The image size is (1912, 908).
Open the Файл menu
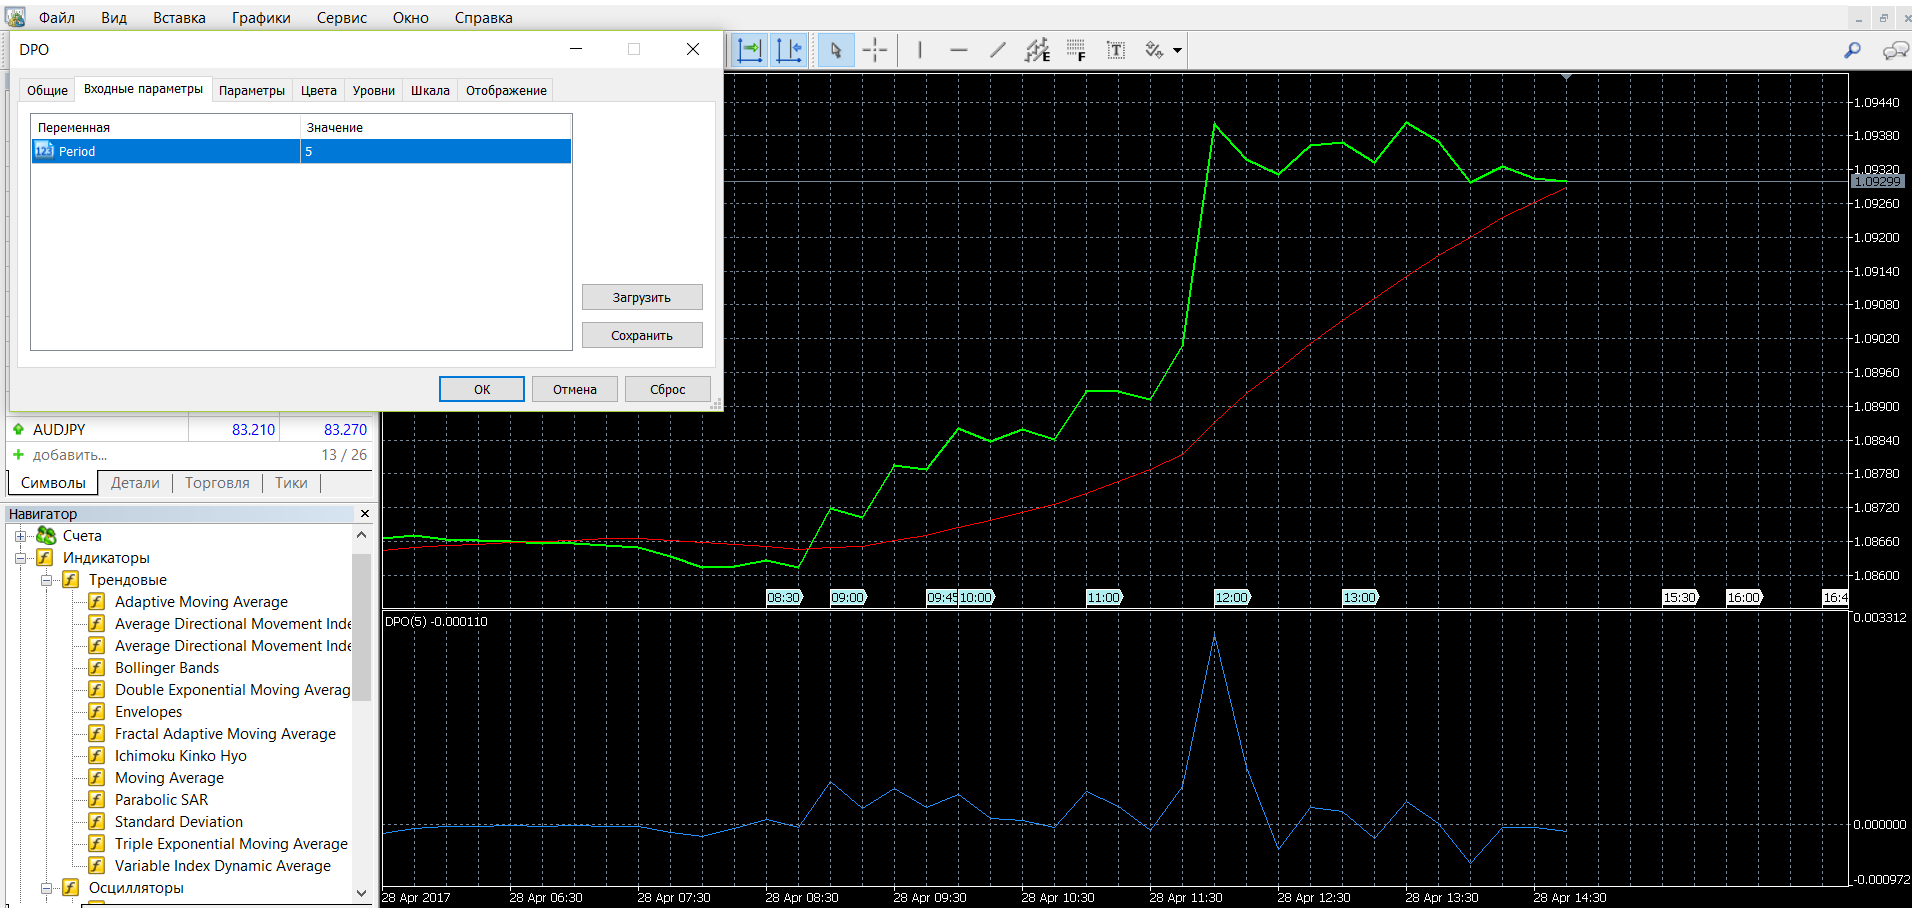click(x=57, y=18)
